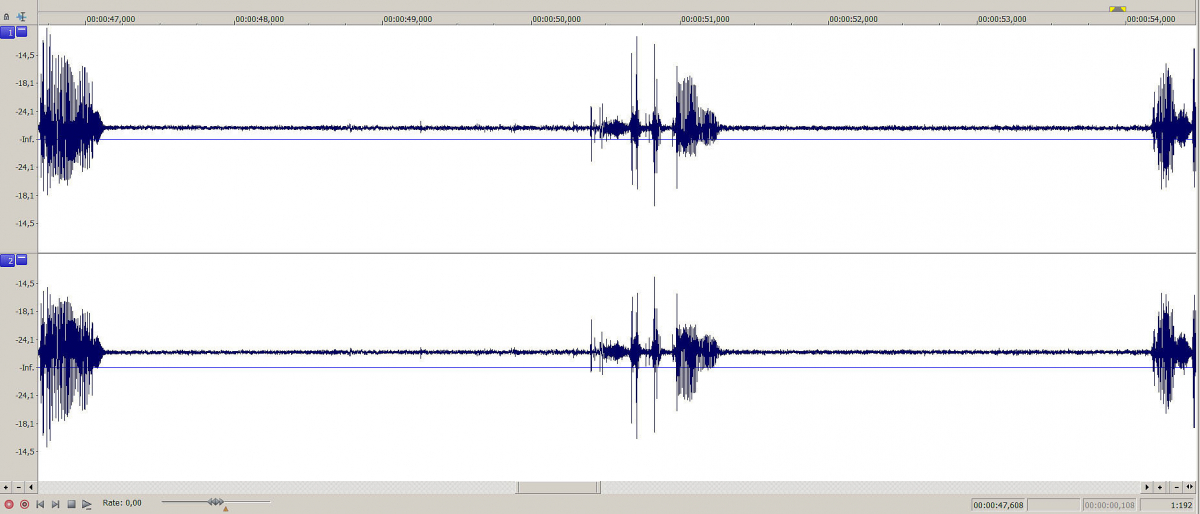
Task: Click the 00:00:49,000 ruler label
Action: pos(408,19)
